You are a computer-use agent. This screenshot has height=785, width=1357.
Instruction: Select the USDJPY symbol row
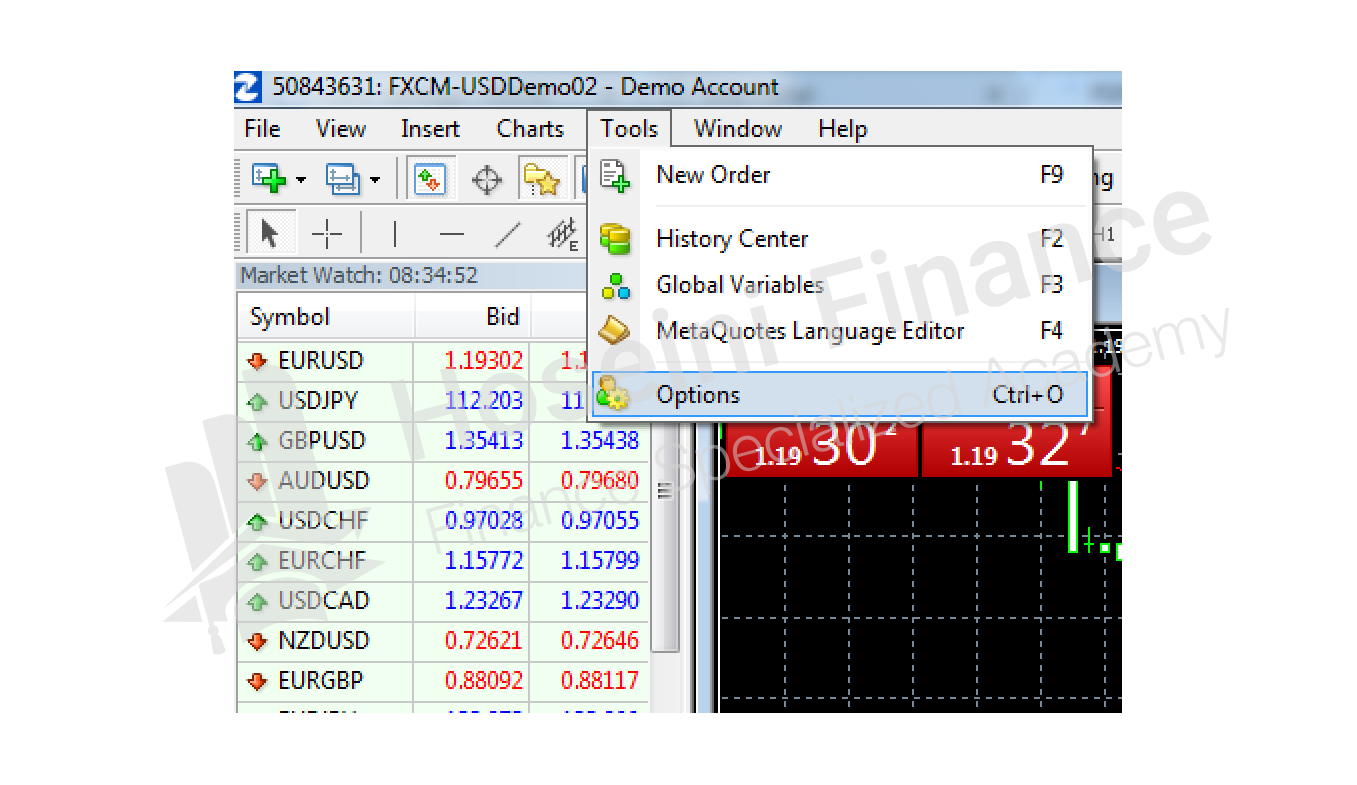(x=443, y=401)
